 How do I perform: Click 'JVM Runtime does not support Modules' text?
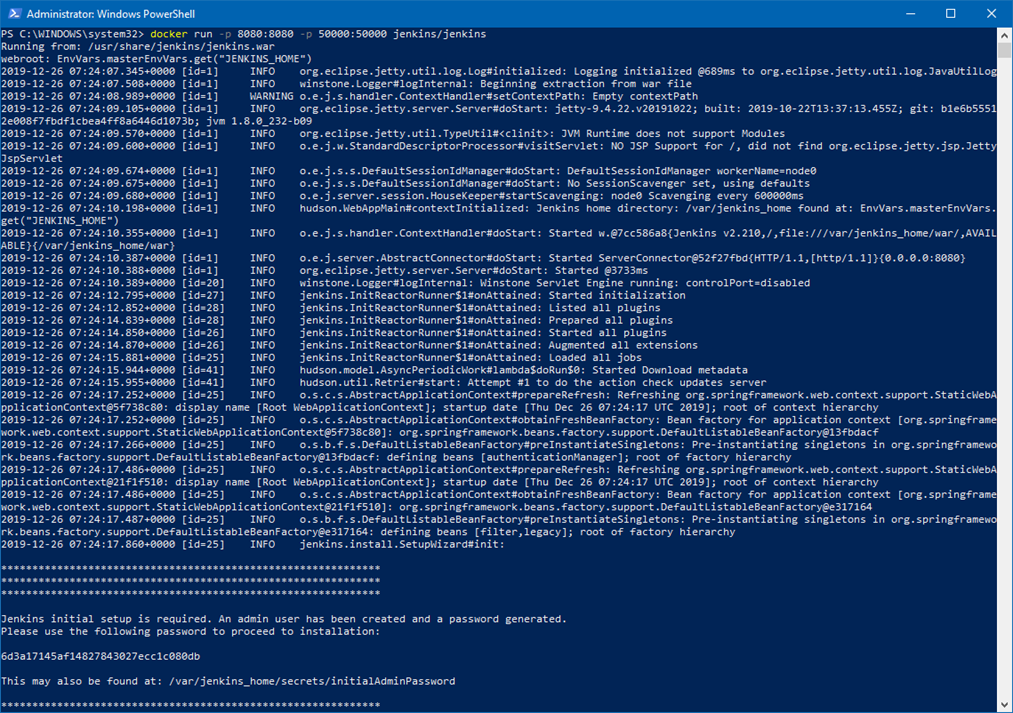(673, 134)
